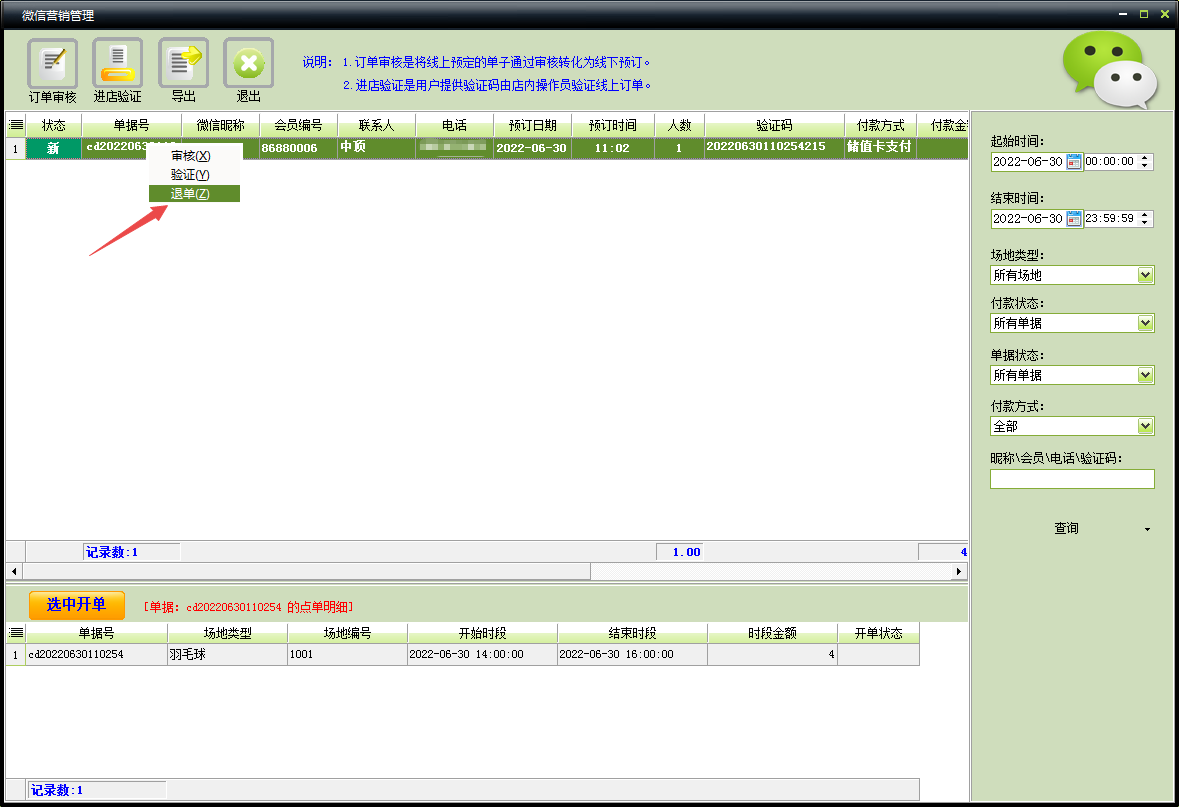Click grid menu icon in lower detail table
Viewport: 1179px width, 807px height.
point(16,633)
